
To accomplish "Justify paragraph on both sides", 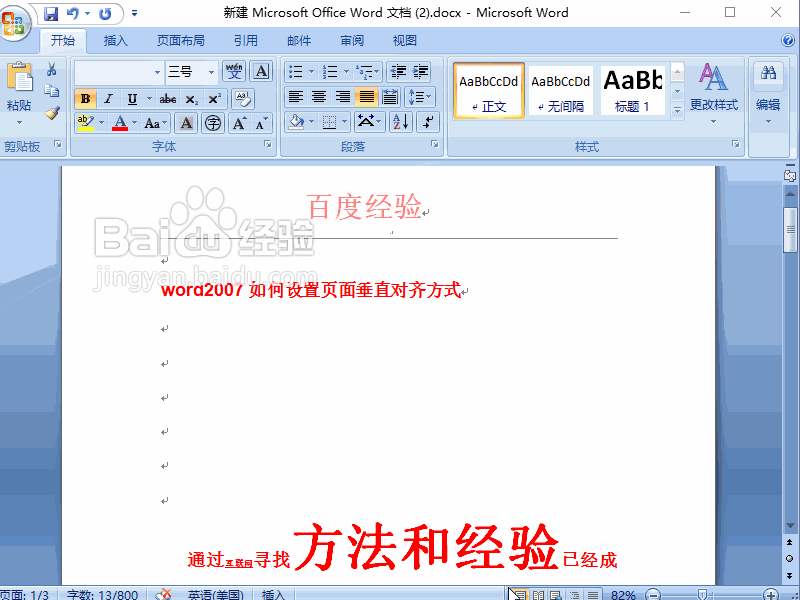I will coord(366,97).
